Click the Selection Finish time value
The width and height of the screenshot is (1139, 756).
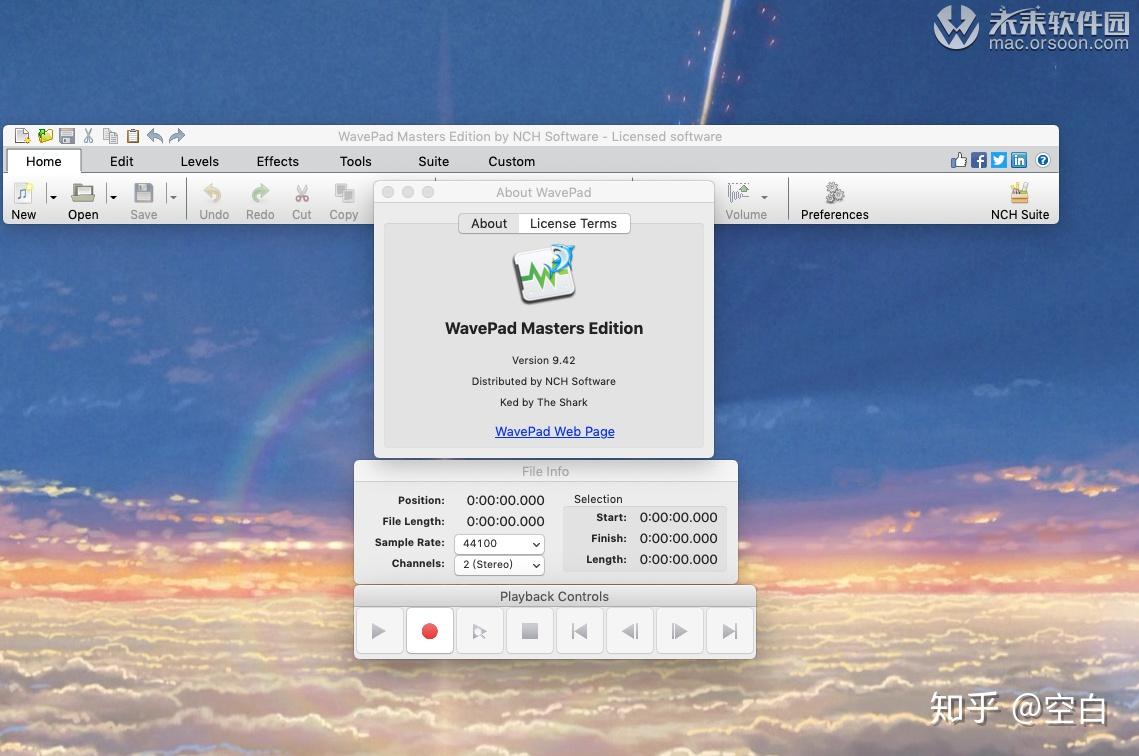coord(678,538)
